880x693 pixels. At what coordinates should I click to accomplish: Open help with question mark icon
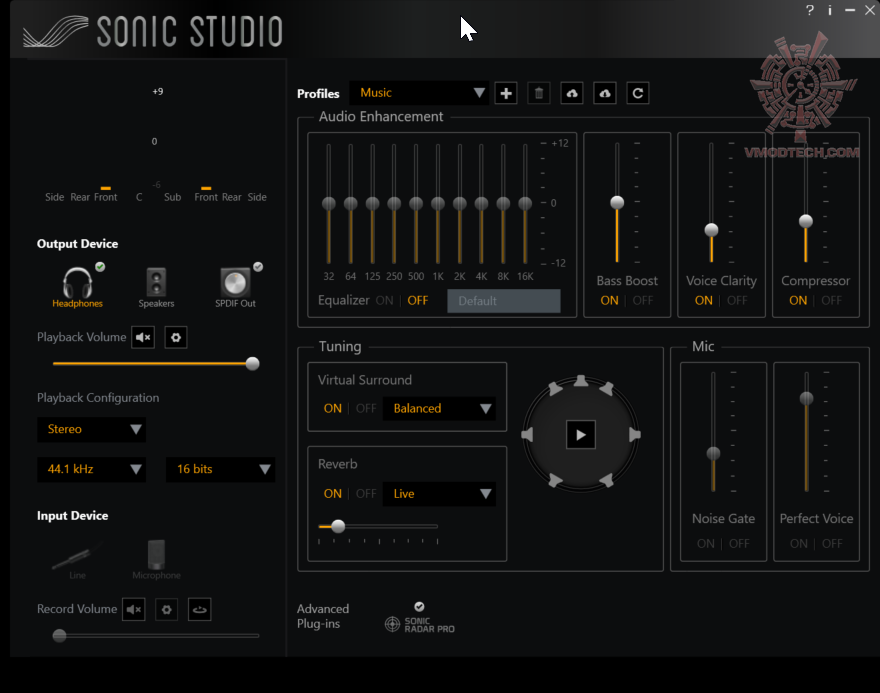810,10
